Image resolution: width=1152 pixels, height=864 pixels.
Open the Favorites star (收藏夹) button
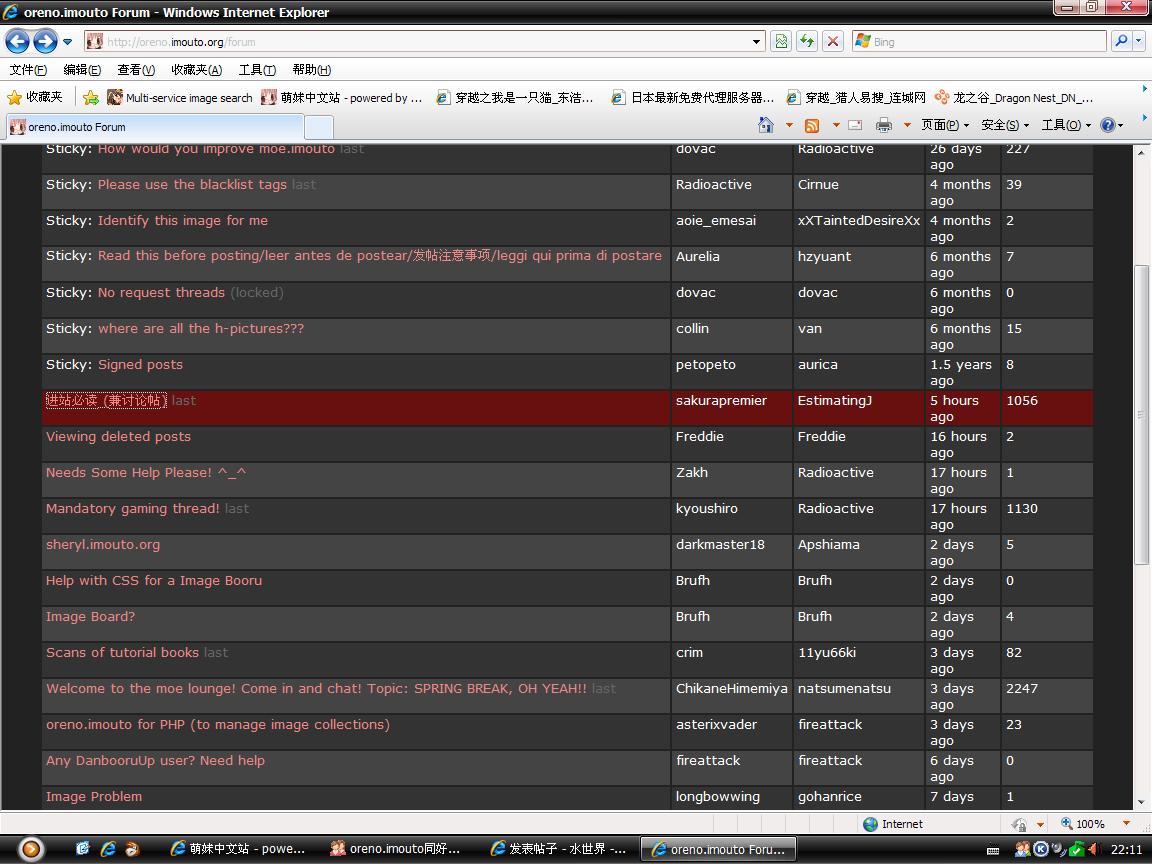[x=35, y=97]
